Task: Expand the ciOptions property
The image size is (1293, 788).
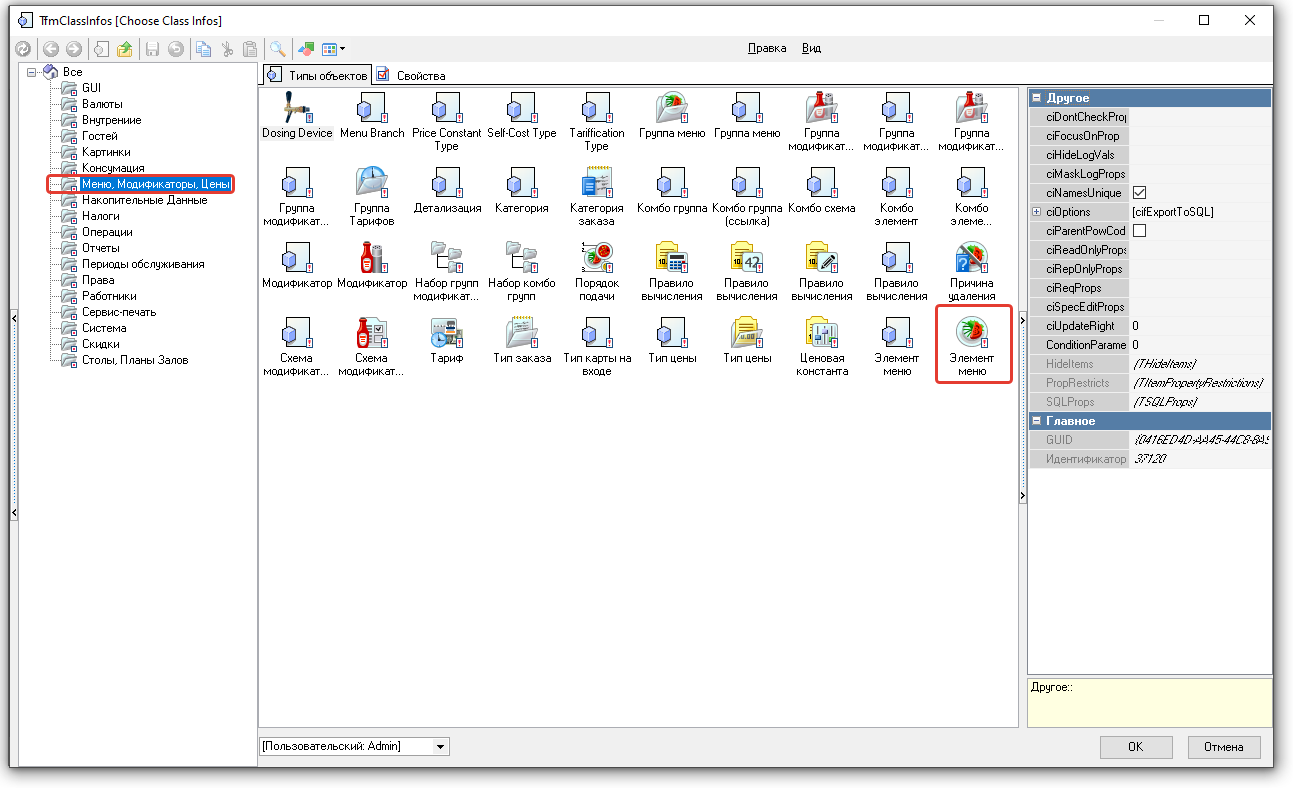Action: 1036,212
